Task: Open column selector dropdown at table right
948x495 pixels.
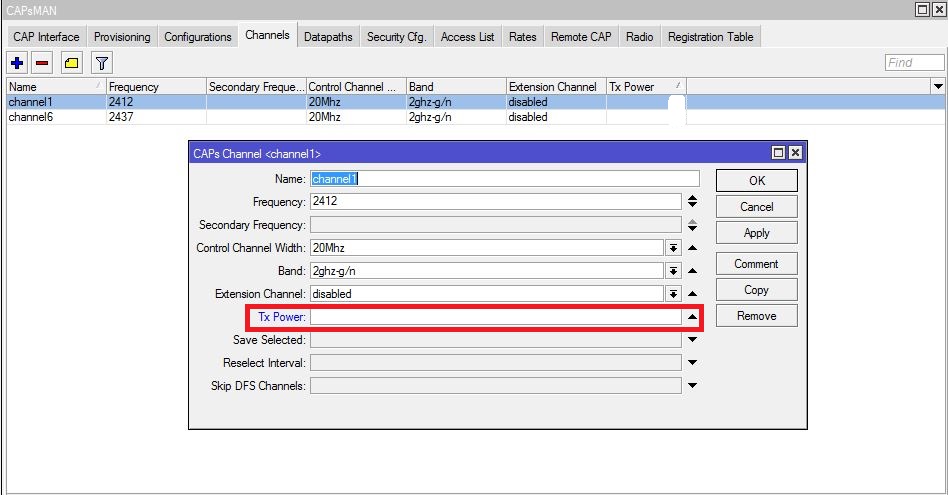Action: click(x=938, y=86)
